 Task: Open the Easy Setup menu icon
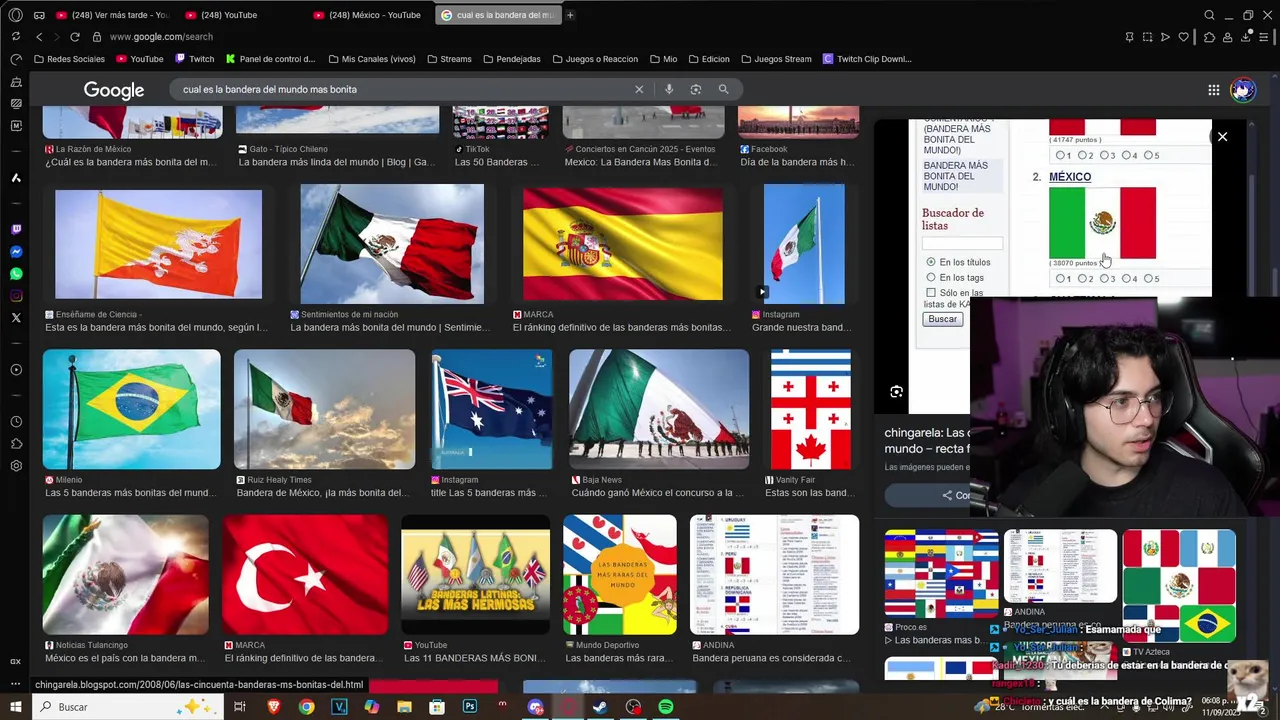tap(1266, 37)
